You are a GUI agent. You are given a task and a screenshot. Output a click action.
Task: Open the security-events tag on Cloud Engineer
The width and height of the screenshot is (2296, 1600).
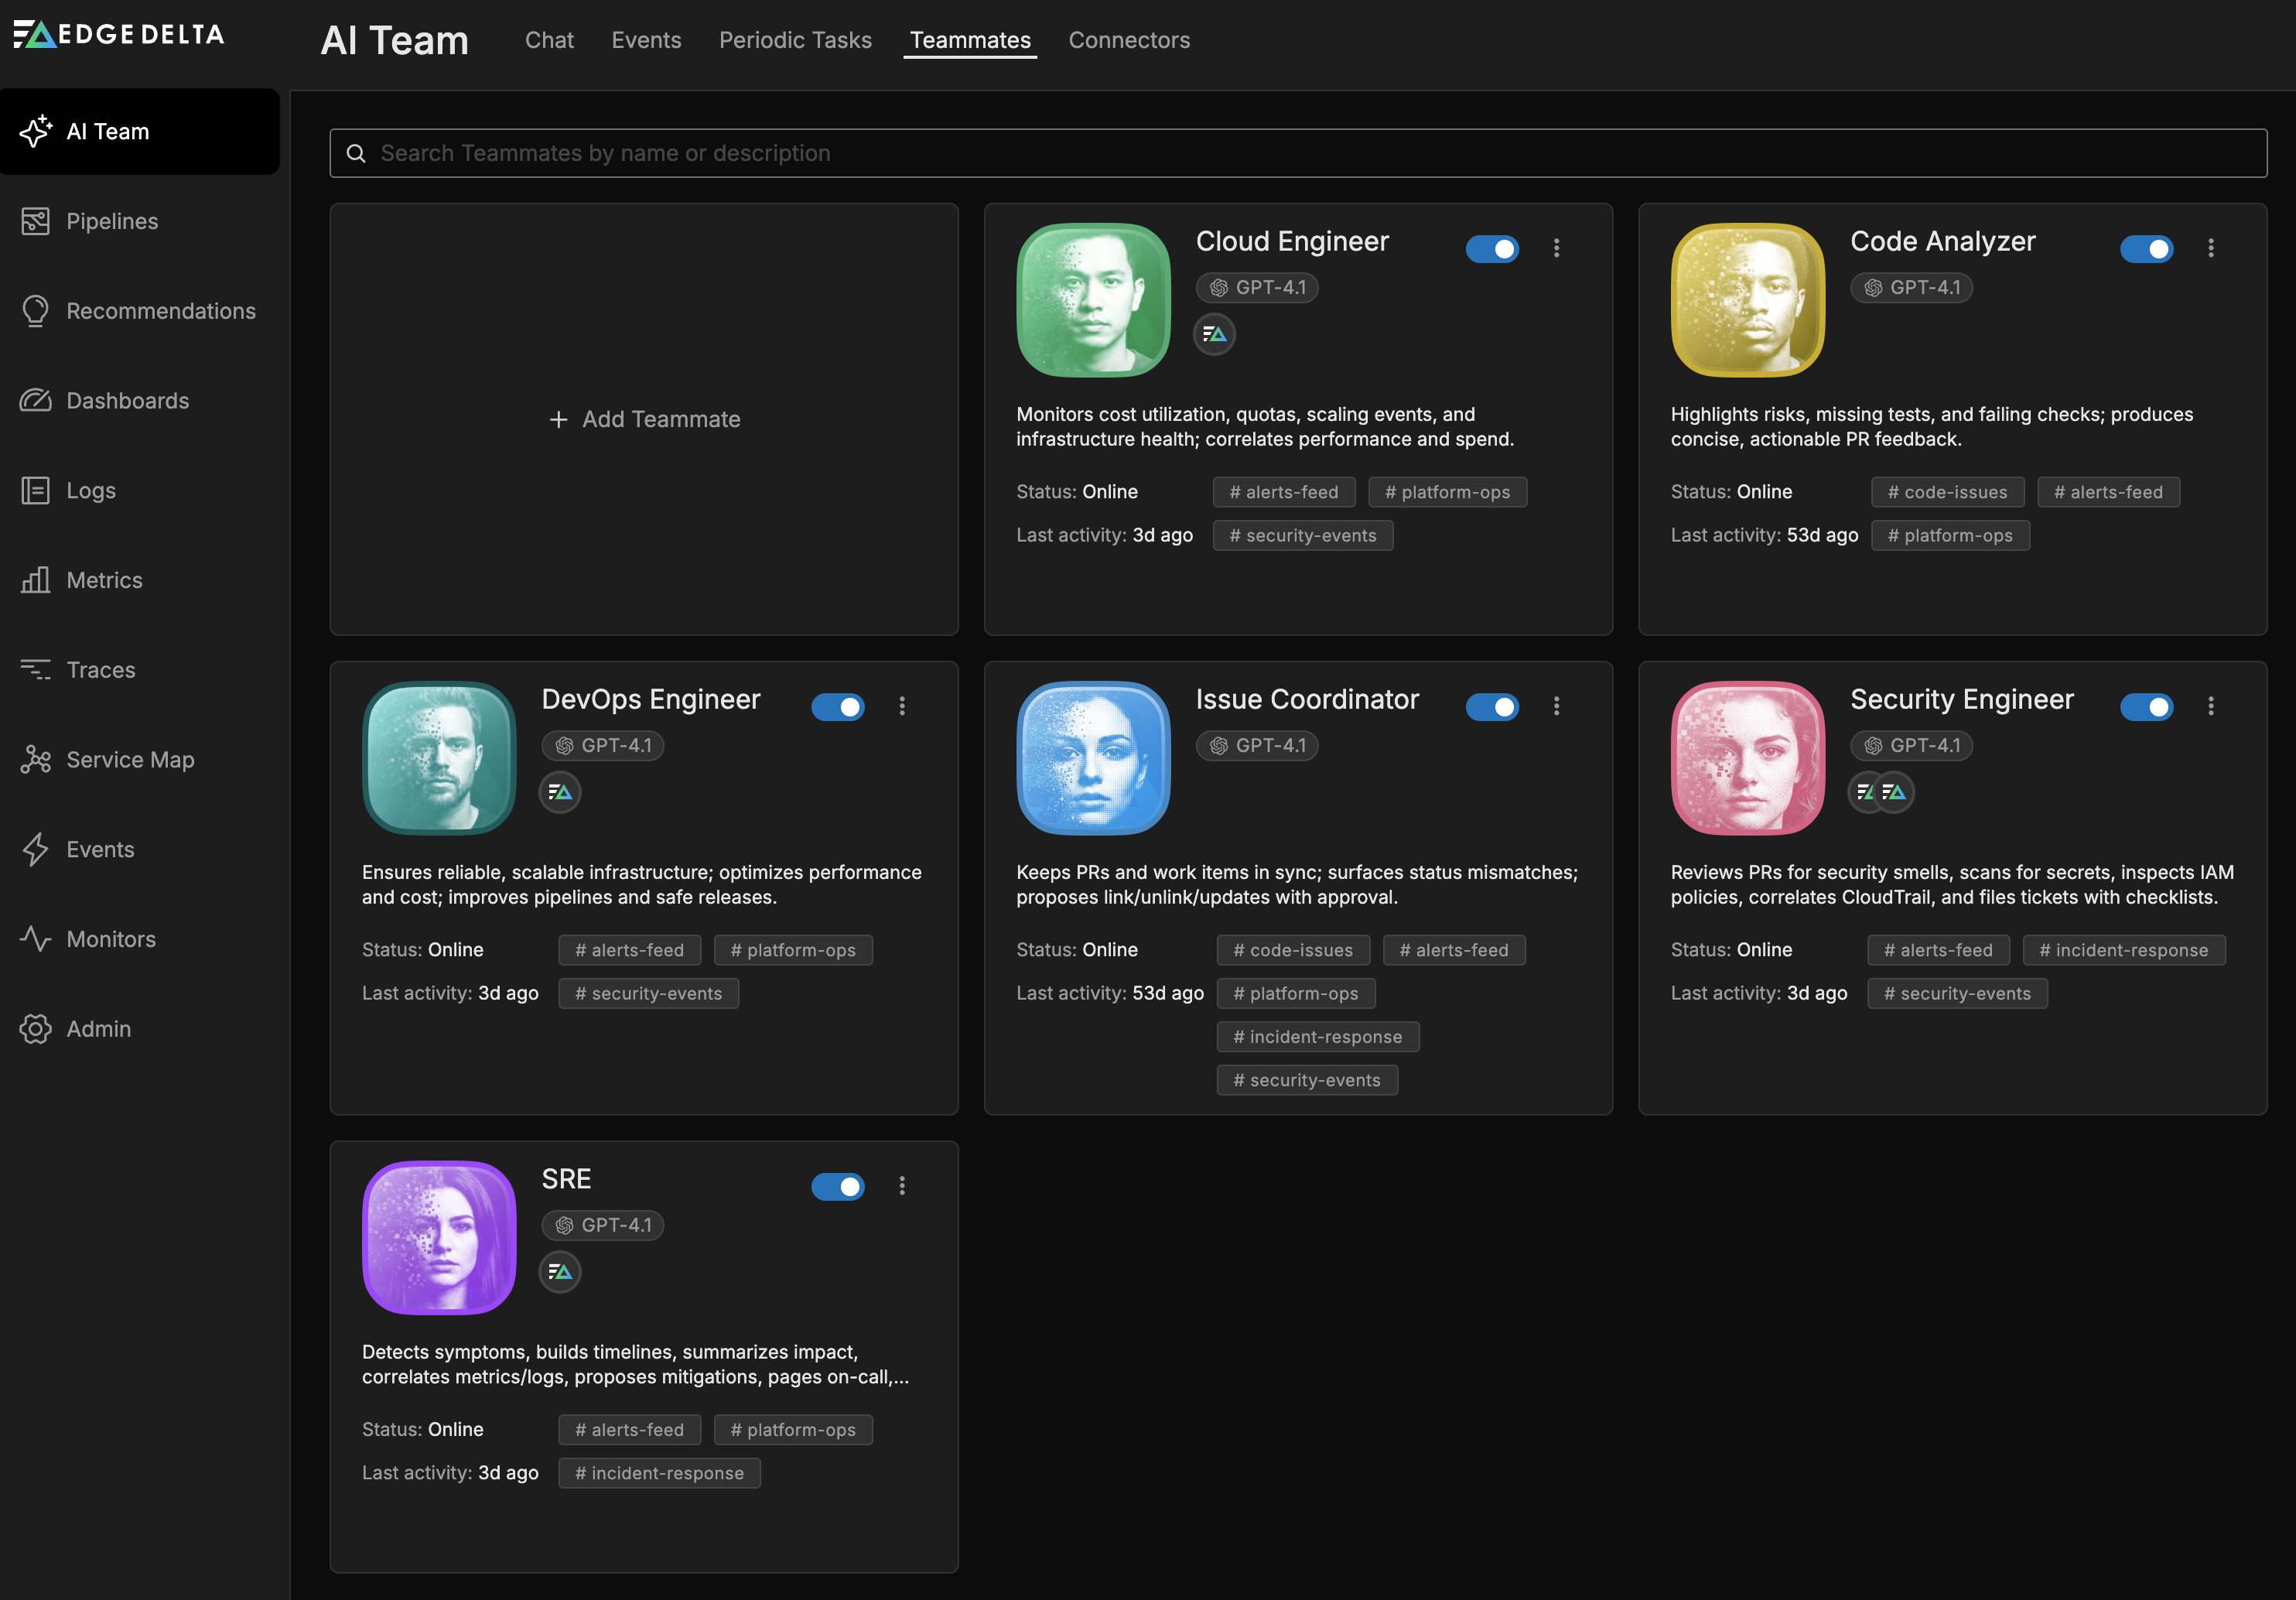[1302, 535]
